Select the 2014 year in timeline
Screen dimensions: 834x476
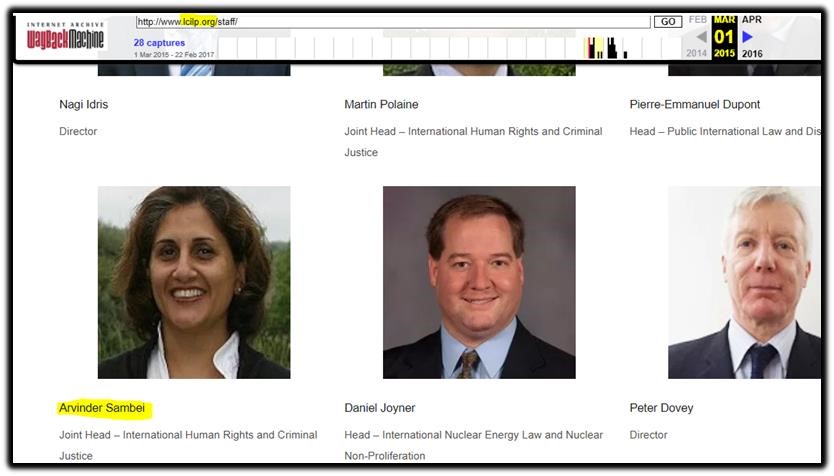click(x=696, y=53)
